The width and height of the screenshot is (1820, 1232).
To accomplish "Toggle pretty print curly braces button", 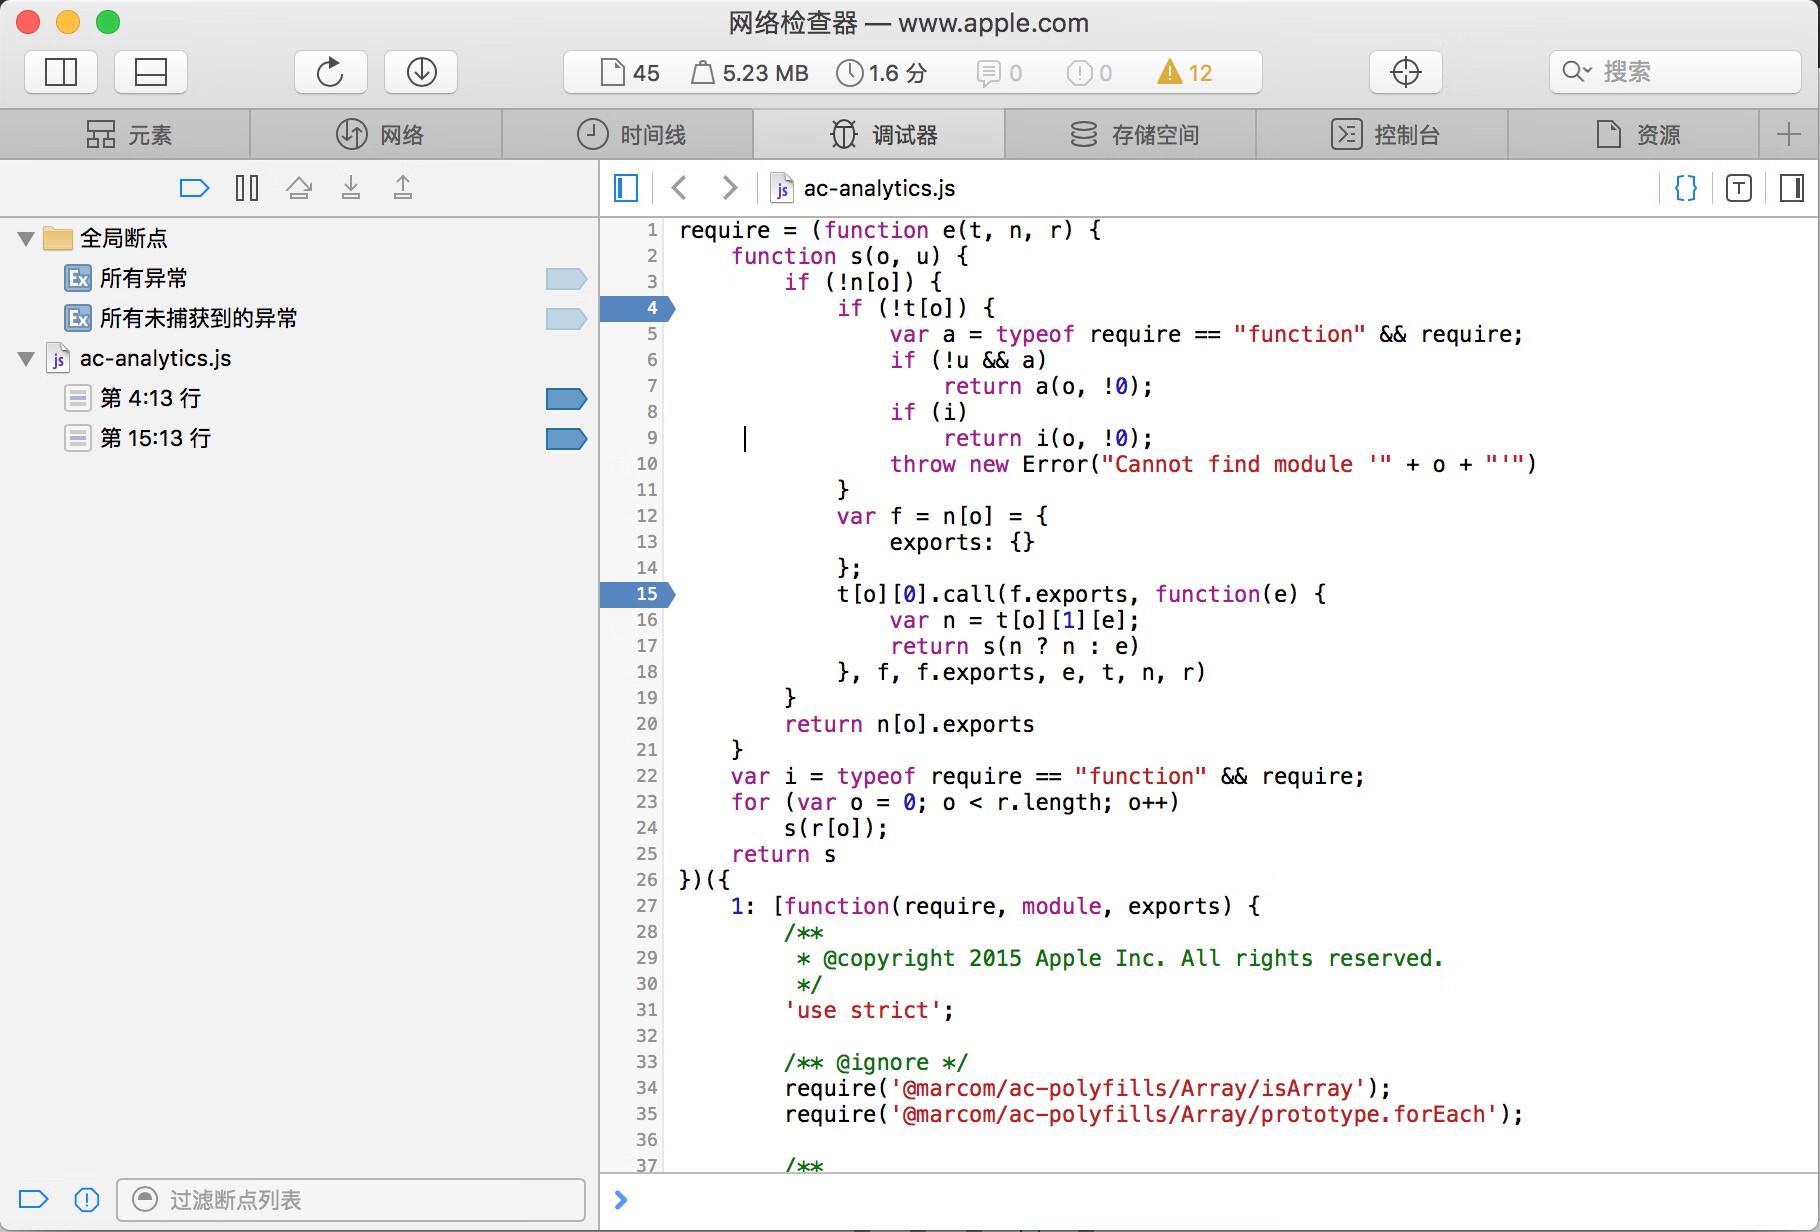I will (x=1686, y=188).
